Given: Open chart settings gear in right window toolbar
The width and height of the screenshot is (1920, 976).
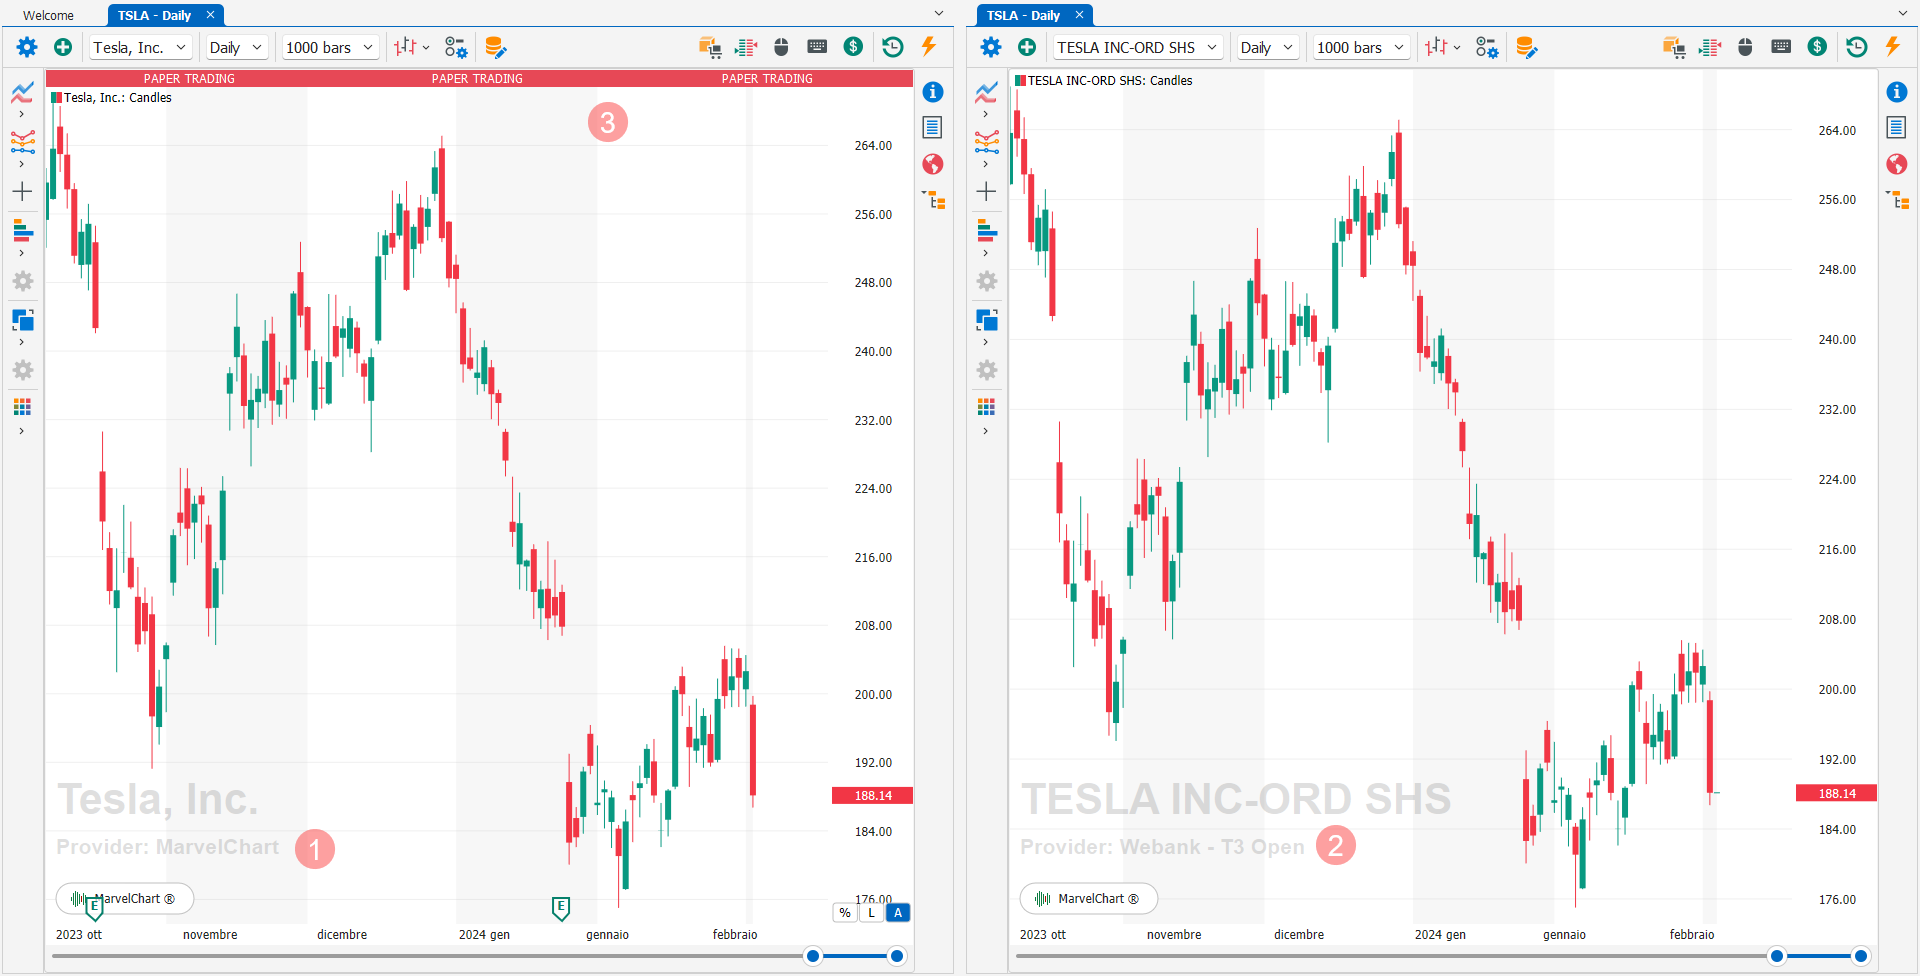Looking at the screenshot, I should 991,47.
